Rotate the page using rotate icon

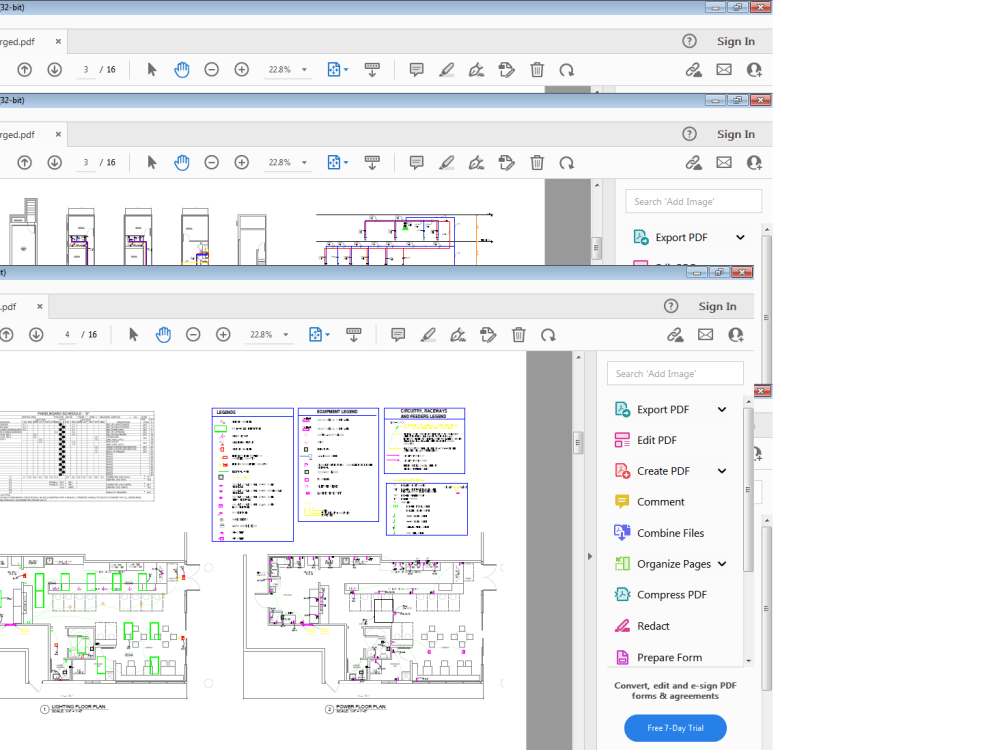point(547,334)
